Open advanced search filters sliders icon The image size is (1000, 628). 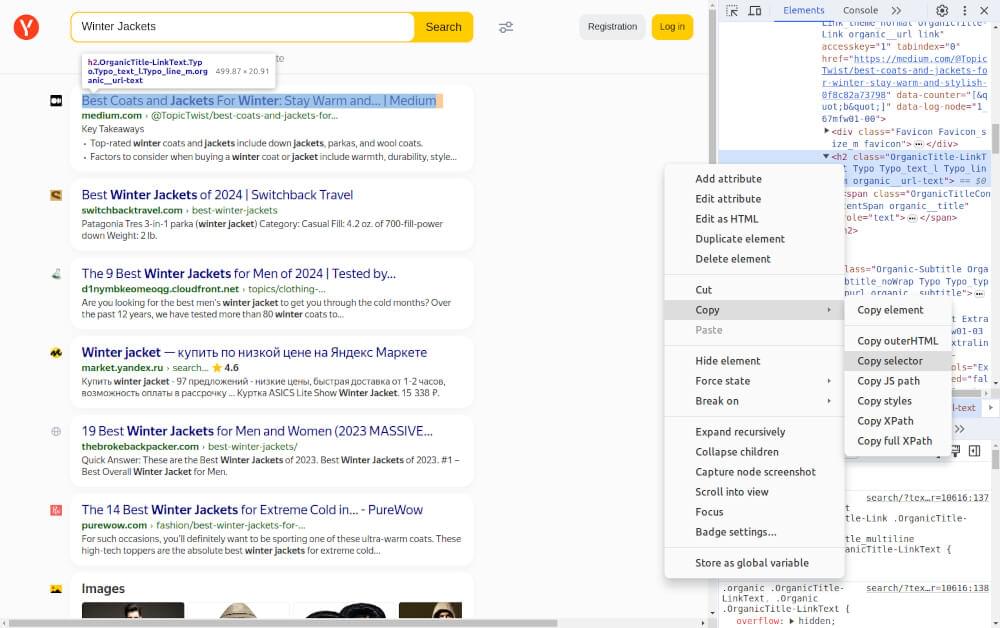tap(506, 27)
